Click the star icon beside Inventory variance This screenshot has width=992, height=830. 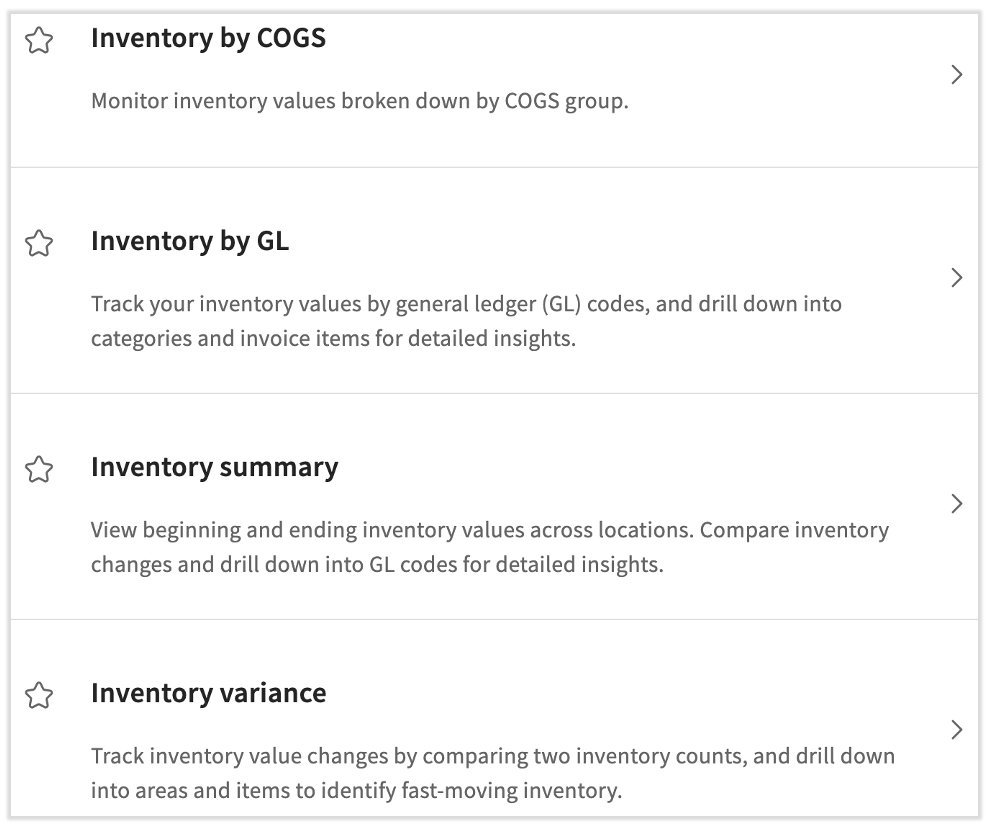click(x=39, y=694)
